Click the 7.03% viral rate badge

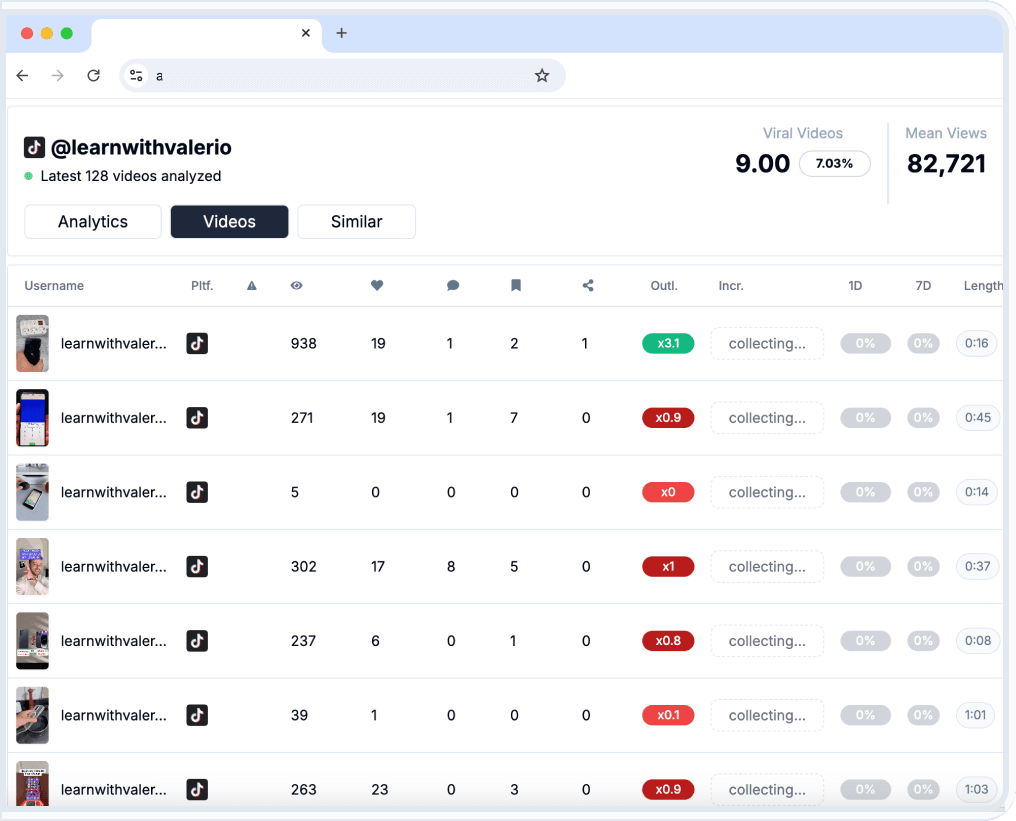835,163
